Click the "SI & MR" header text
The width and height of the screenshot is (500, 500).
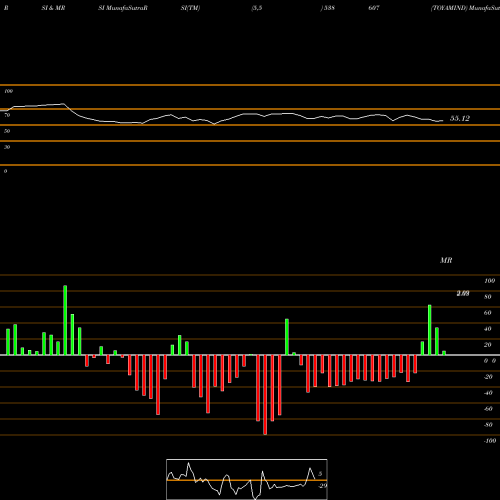point(53,8)
